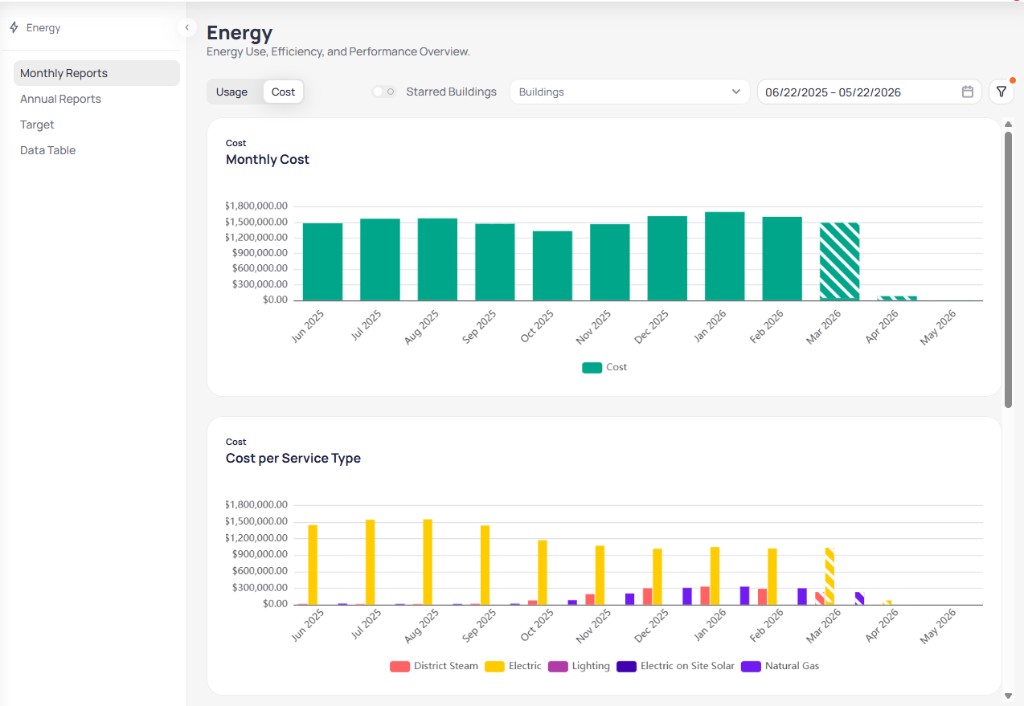Toggle the Natural Gas legend swatch
The width and height of the screenshot is (1024, 706).
(x=751, y=666)
